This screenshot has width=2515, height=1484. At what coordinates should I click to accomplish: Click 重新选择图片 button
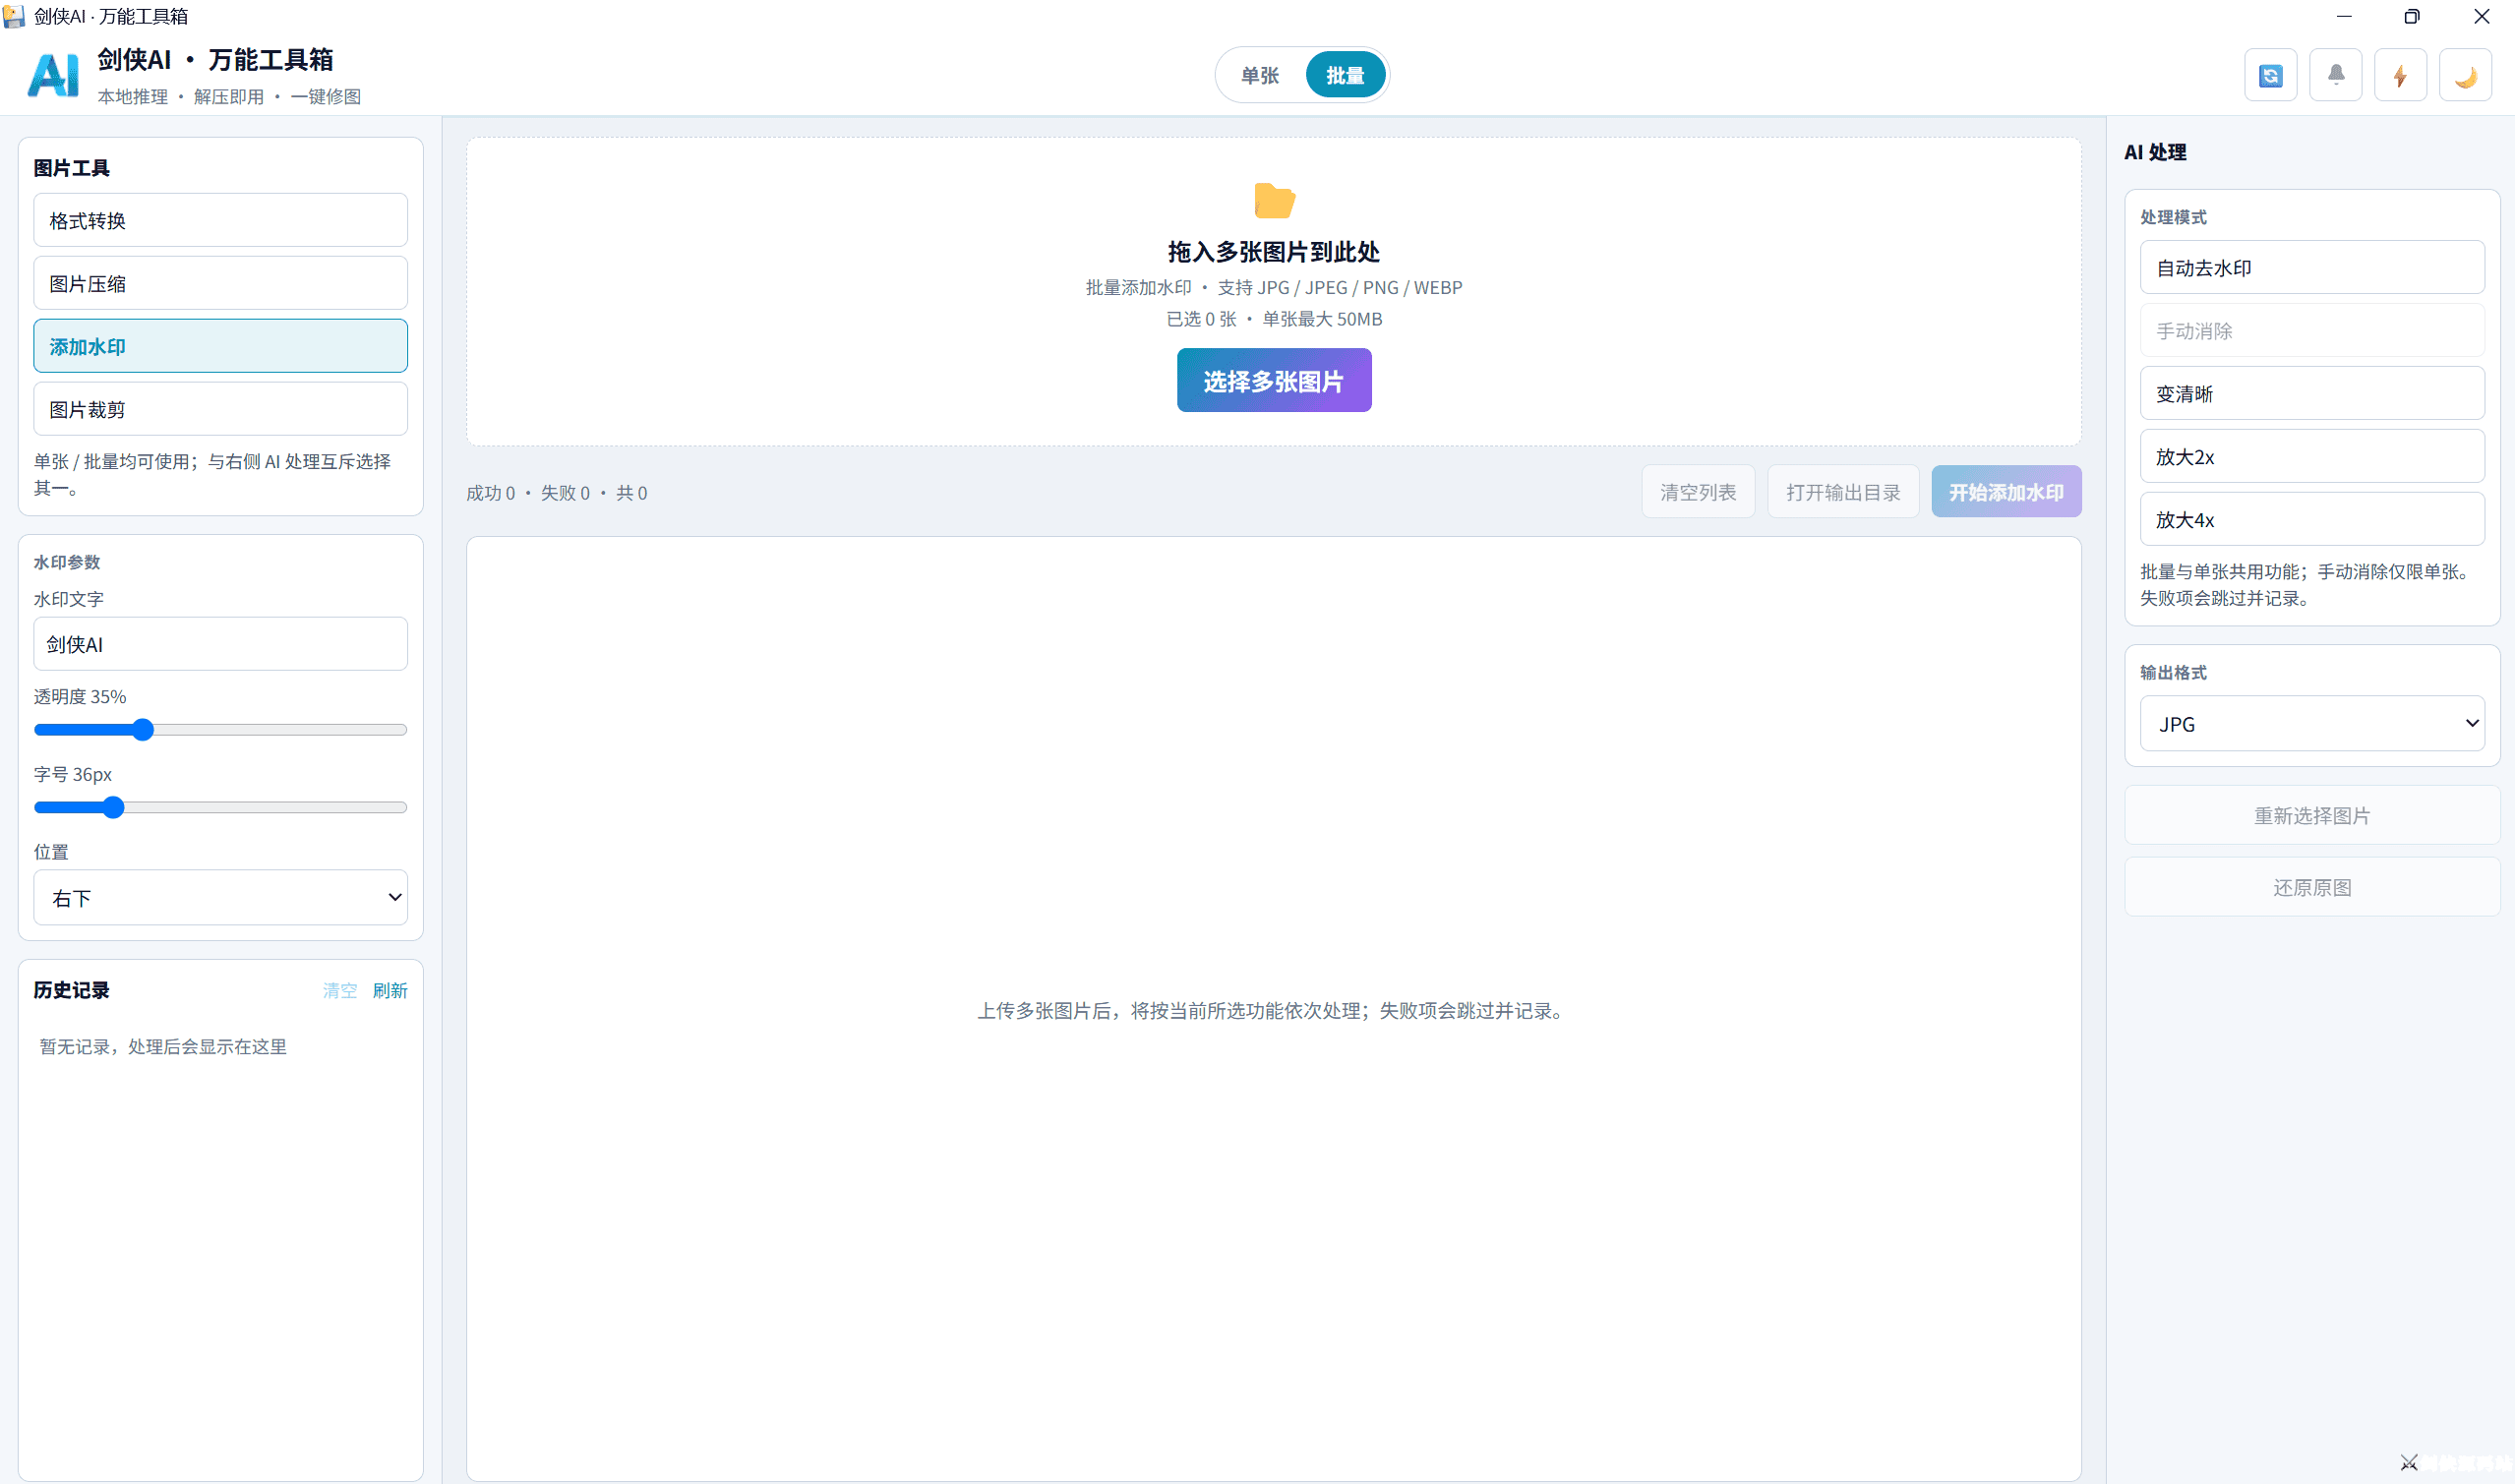click(2311, 815)
